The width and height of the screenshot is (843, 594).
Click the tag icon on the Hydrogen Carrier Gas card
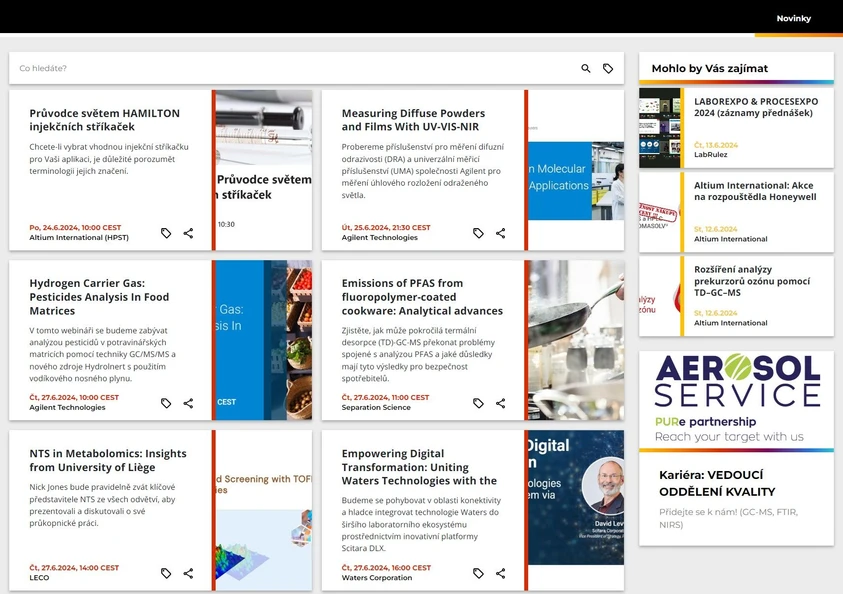[166, 403]
